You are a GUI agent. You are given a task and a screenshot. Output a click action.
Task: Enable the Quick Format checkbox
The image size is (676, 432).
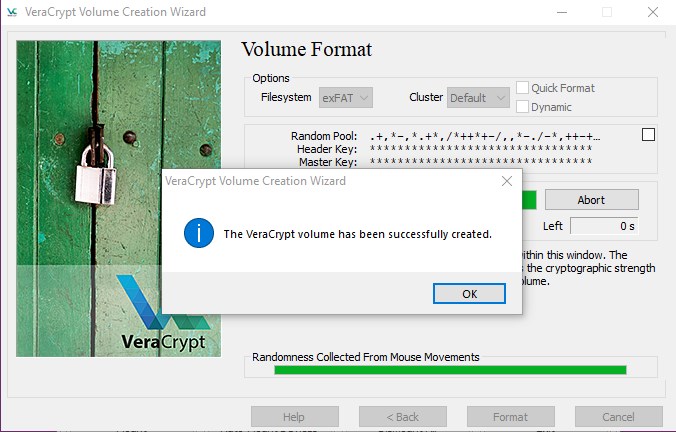(x=522, y=88)
